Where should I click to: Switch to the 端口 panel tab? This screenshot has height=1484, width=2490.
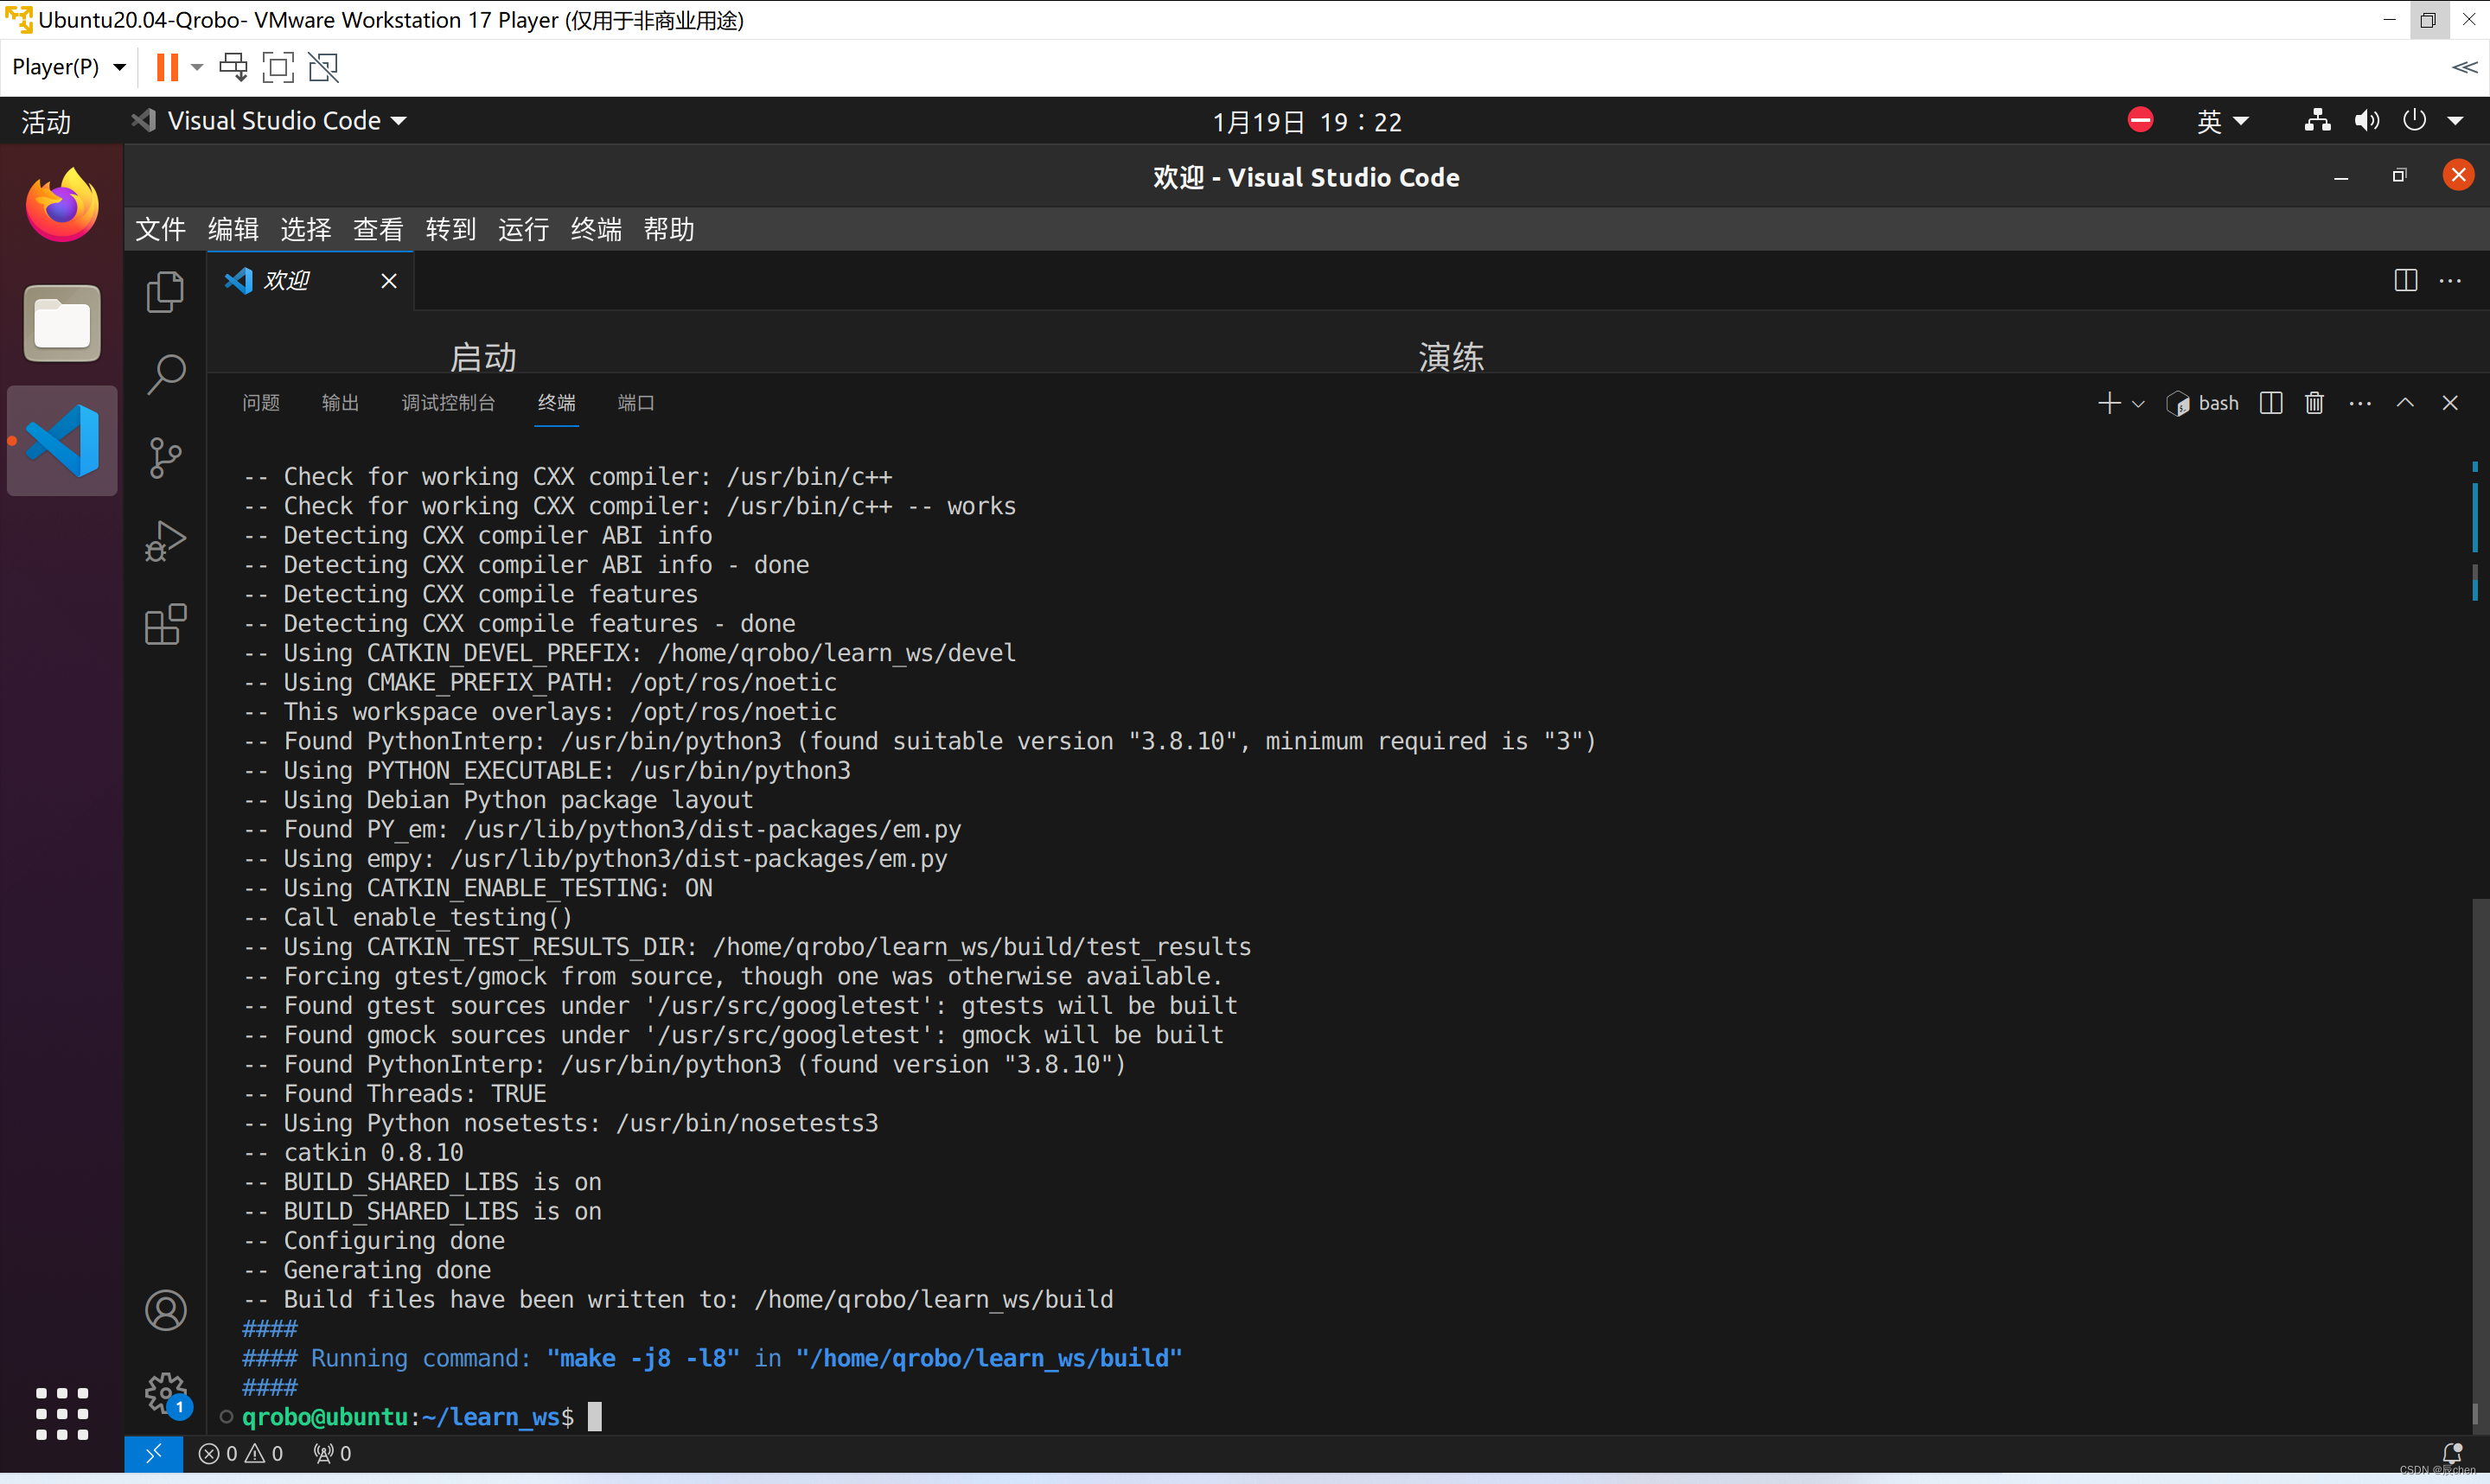click(635, 402)
